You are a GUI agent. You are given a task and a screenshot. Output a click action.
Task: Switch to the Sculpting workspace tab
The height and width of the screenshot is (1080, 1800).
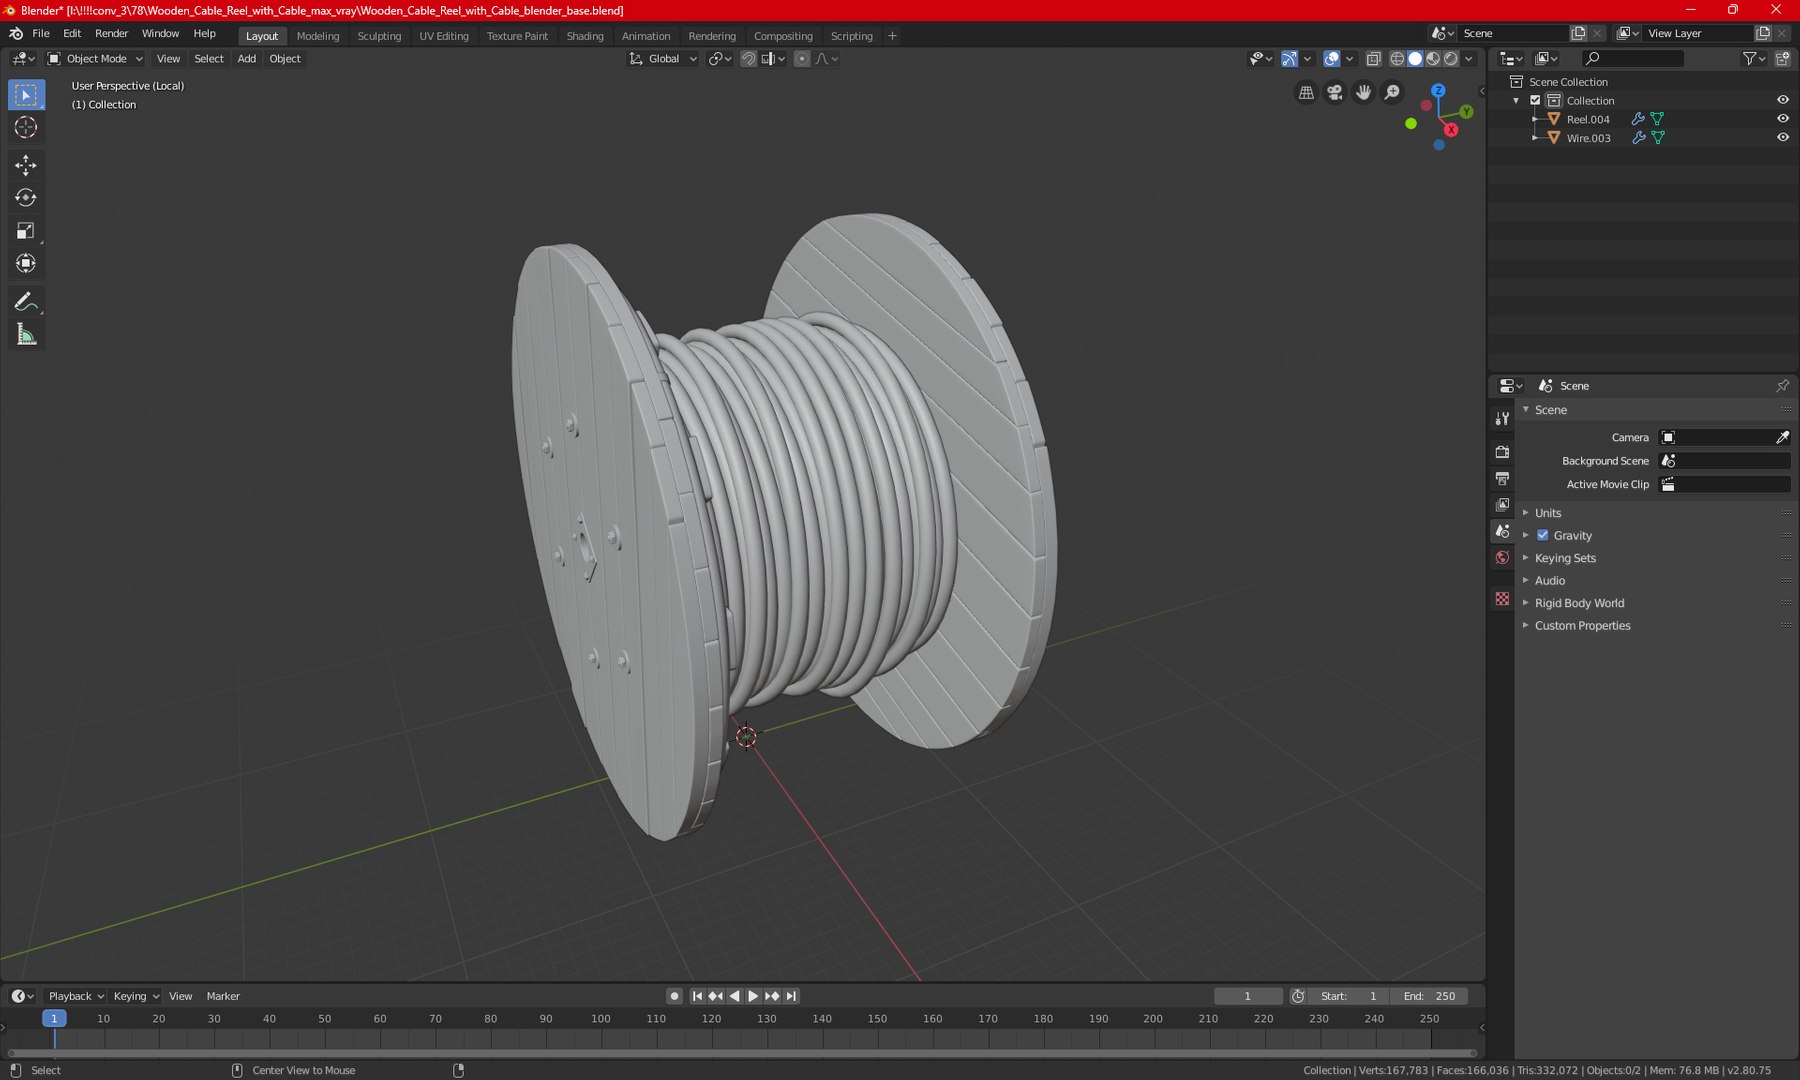(x=379, y=36)
